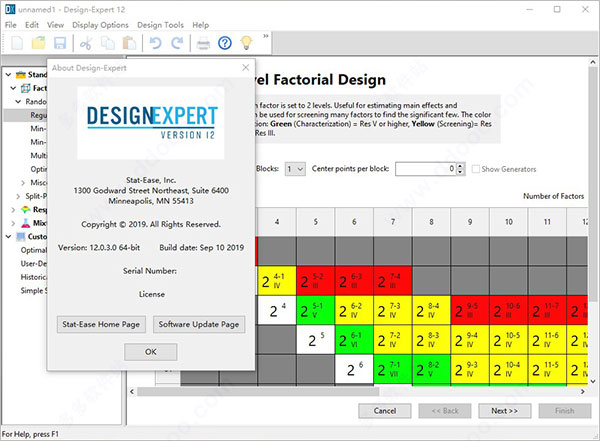Select red 2^7-4 Res III cell
The image size is (600, 441).
click(393, 281)
